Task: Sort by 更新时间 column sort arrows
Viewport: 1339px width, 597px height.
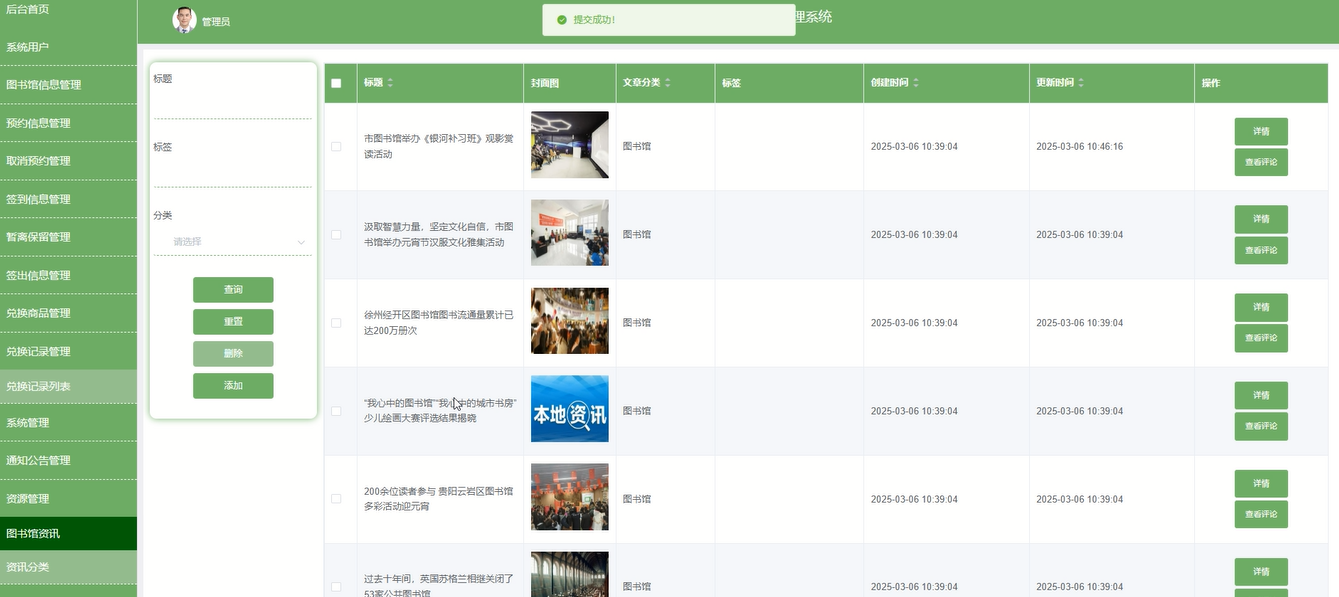Action: click(x=1081, y=83)
